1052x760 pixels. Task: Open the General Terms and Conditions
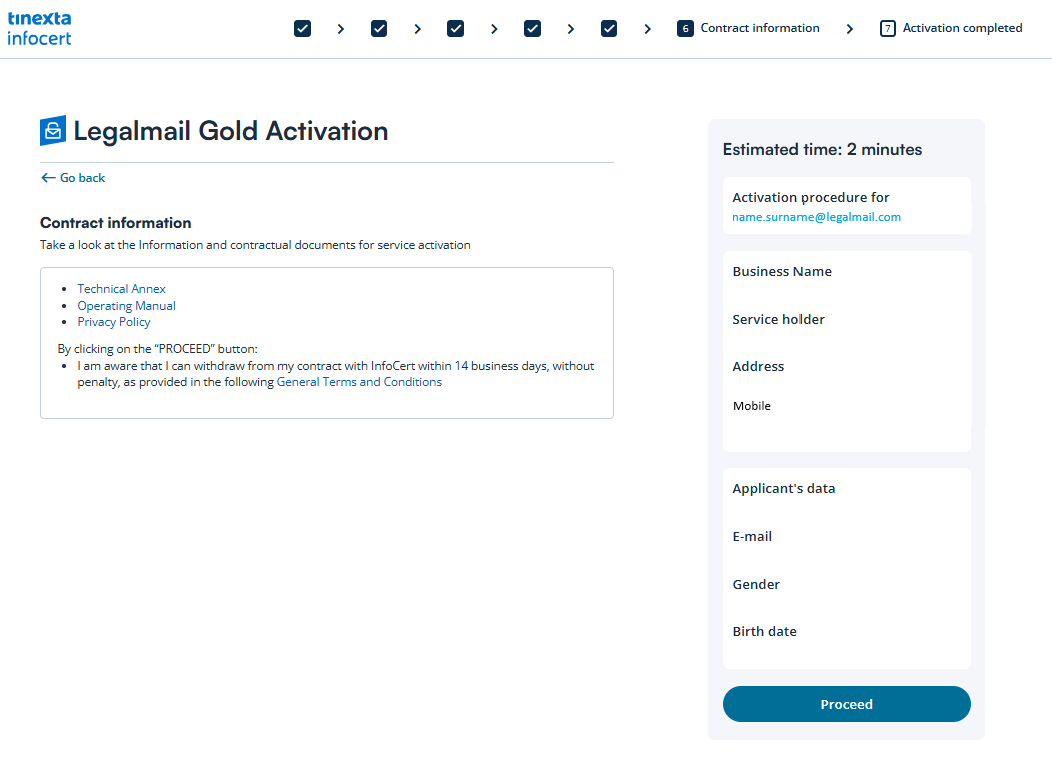(x=359, y=382)
